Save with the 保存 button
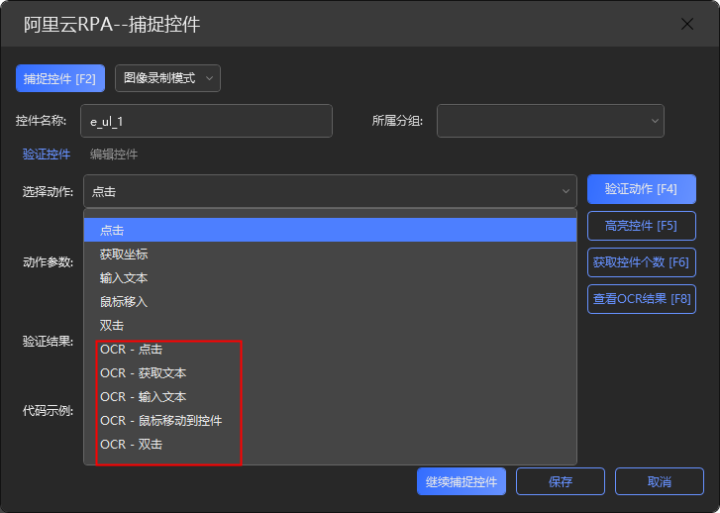Screen dimensions: 720x513 coord(560,481)
